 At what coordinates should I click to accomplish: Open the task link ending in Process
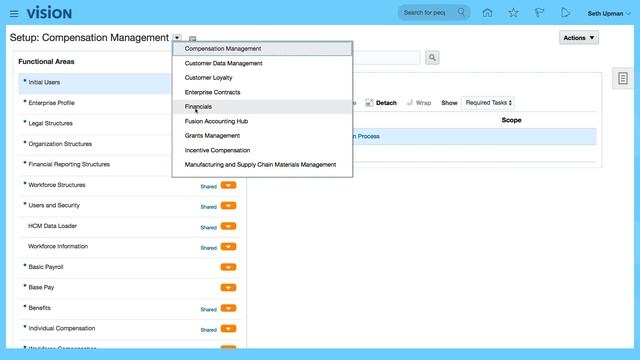[366, 136]
